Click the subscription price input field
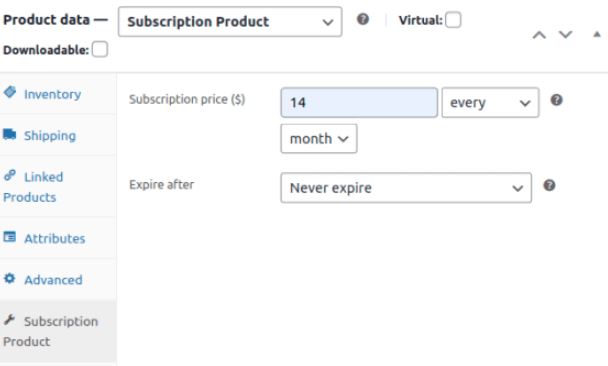Image resolution: width=608 pixels, height=366 pixels. (359, 103)
